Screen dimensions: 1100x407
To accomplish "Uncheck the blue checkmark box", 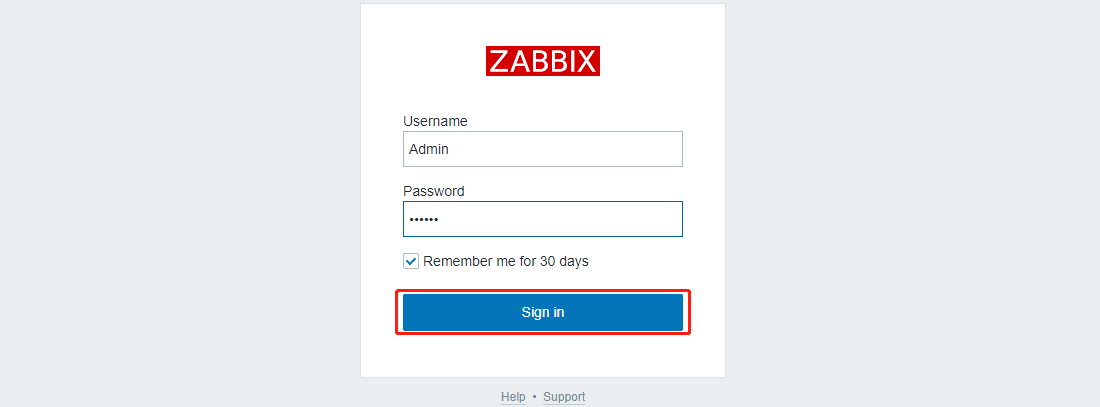I will pyautogui.click(x=411, y=261).
